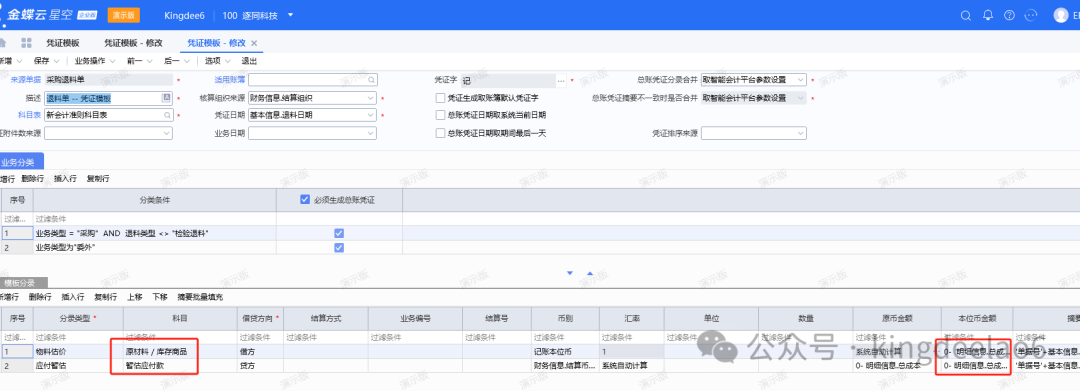Screen dimensions: 1080x391
Task: Open the four-square app grid icon
Action: [27, 43]
